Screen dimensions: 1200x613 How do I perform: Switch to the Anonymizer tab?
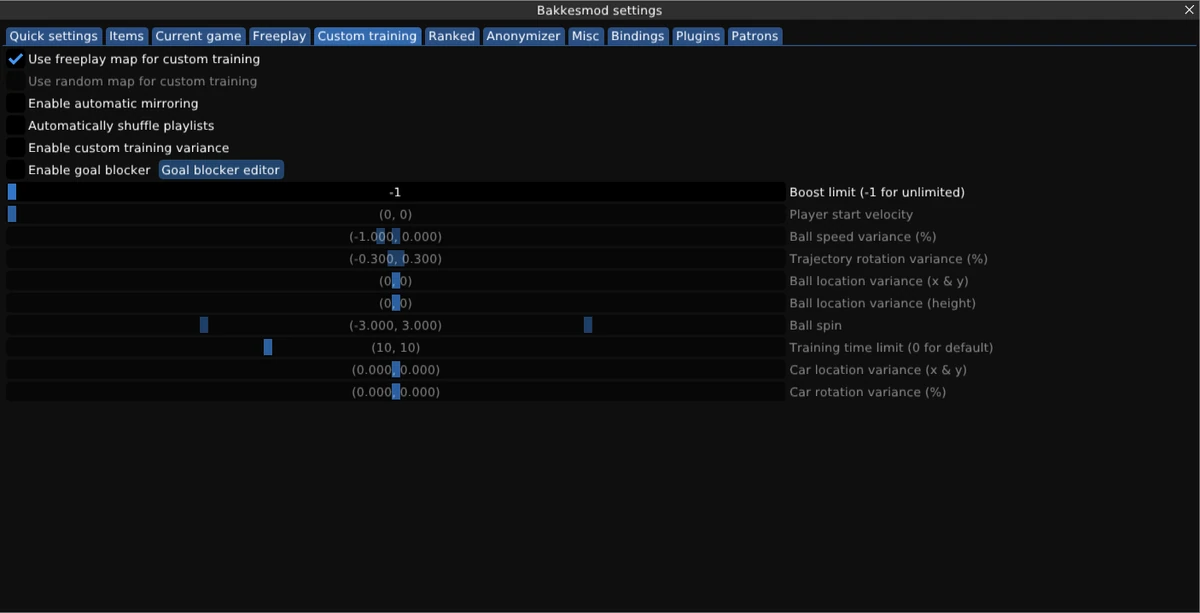coord(523,35)
